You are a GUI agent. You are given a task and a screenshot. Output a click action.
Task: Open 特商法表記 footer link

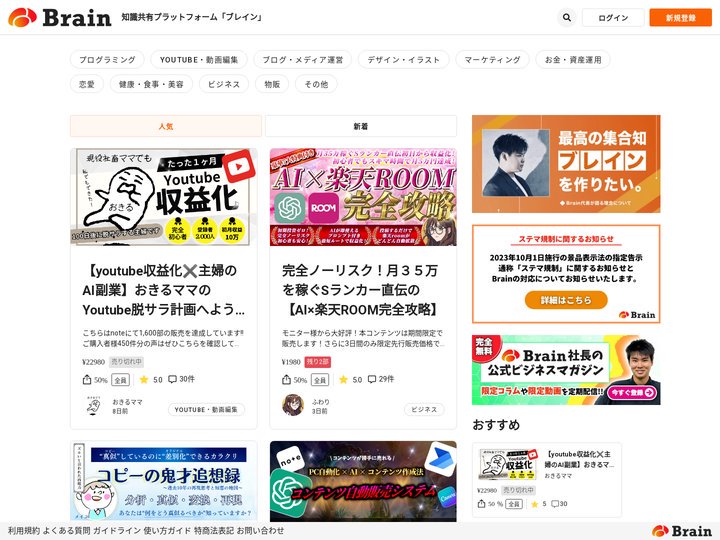[x=214, y=531]
